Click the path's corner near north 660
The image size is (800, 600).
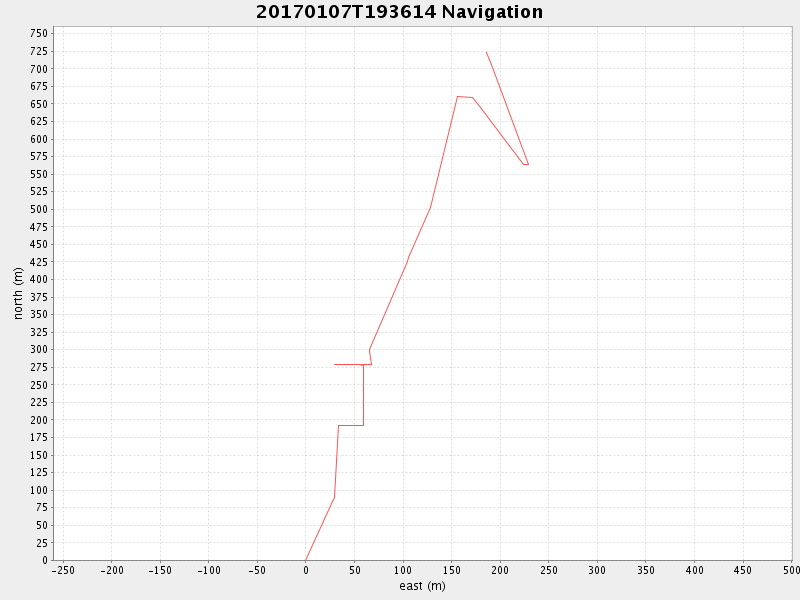(x=458, y=97)
